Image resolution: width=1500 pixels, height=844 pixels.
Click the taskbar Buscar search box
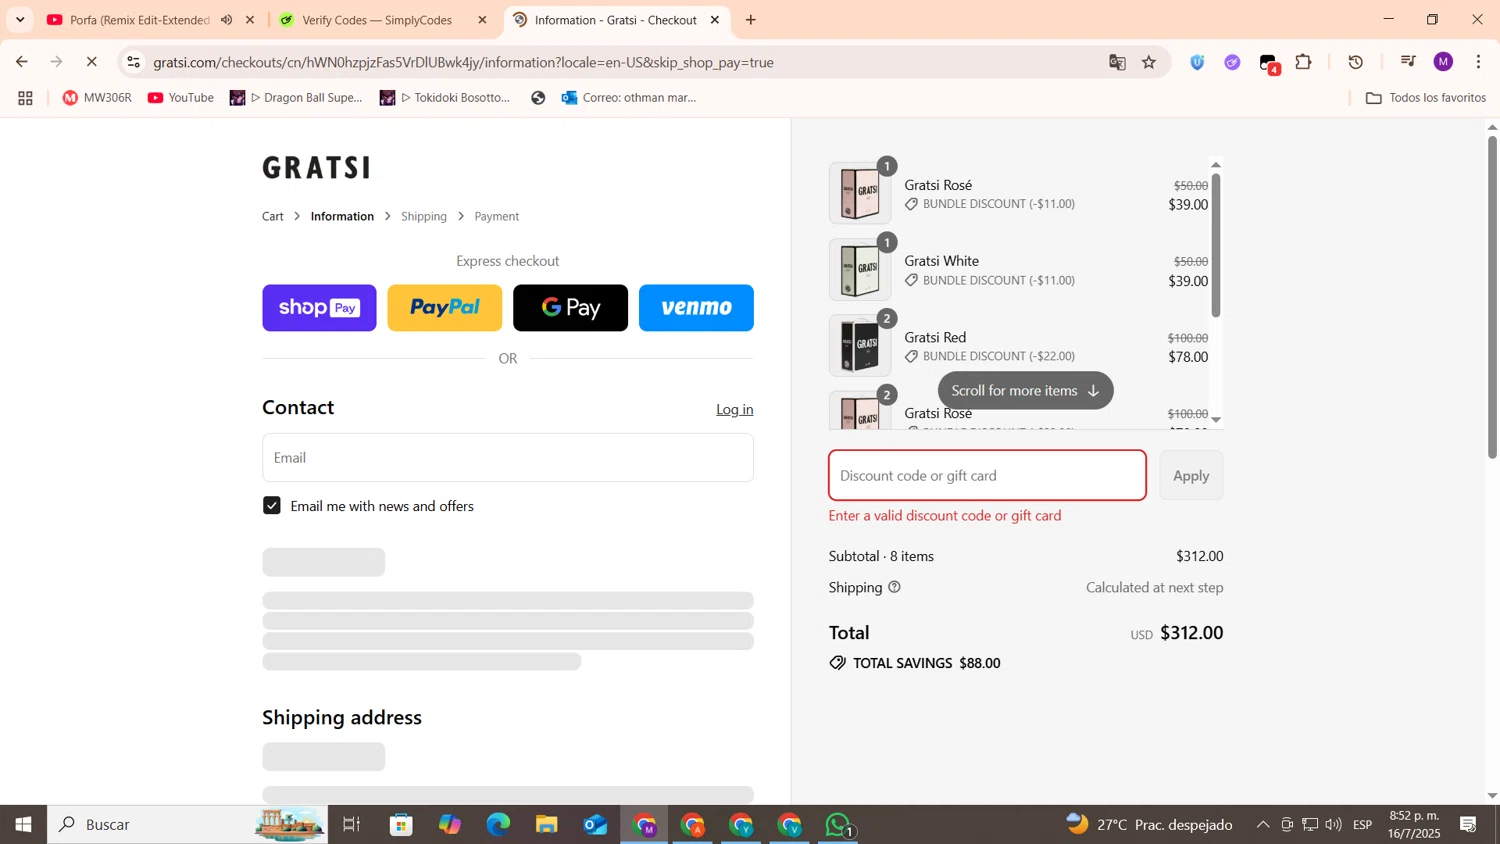pos(187,825)
